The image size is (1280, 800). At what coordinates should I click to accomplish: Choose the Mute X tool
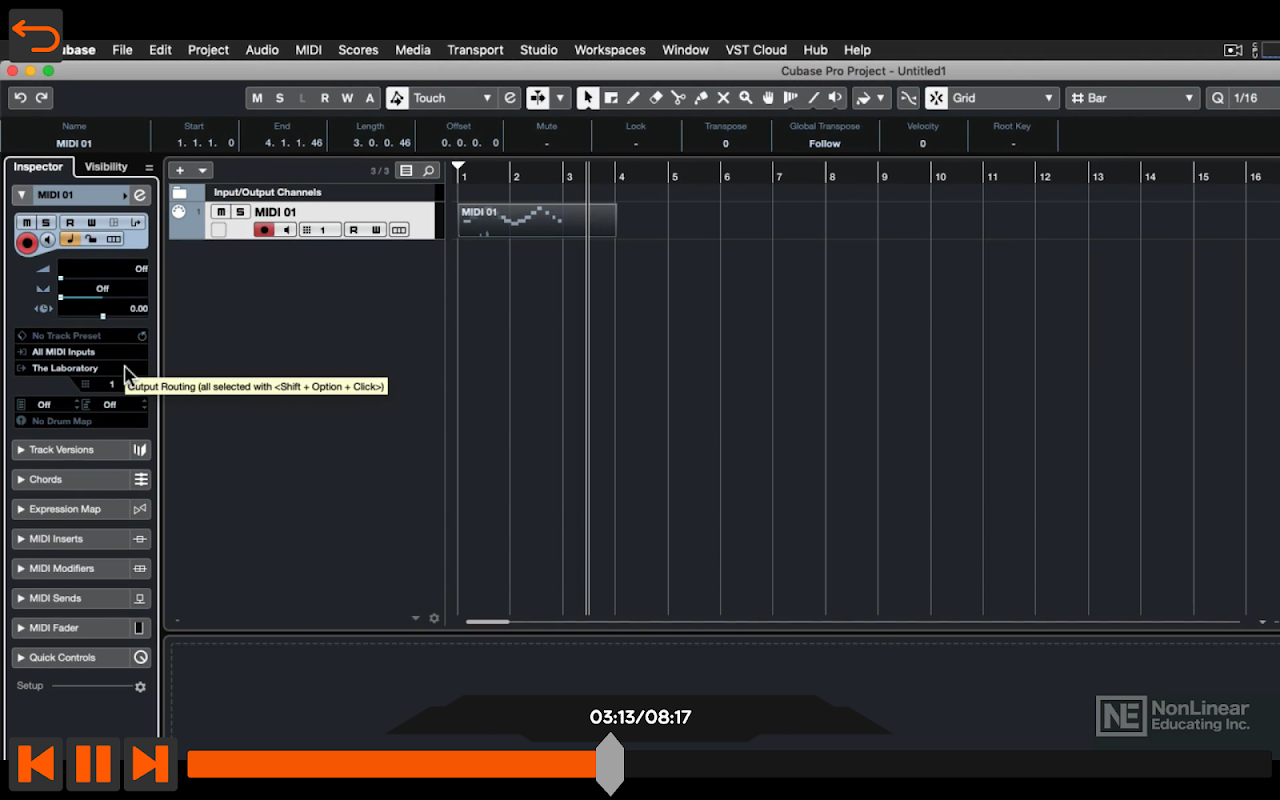[723, 98]
